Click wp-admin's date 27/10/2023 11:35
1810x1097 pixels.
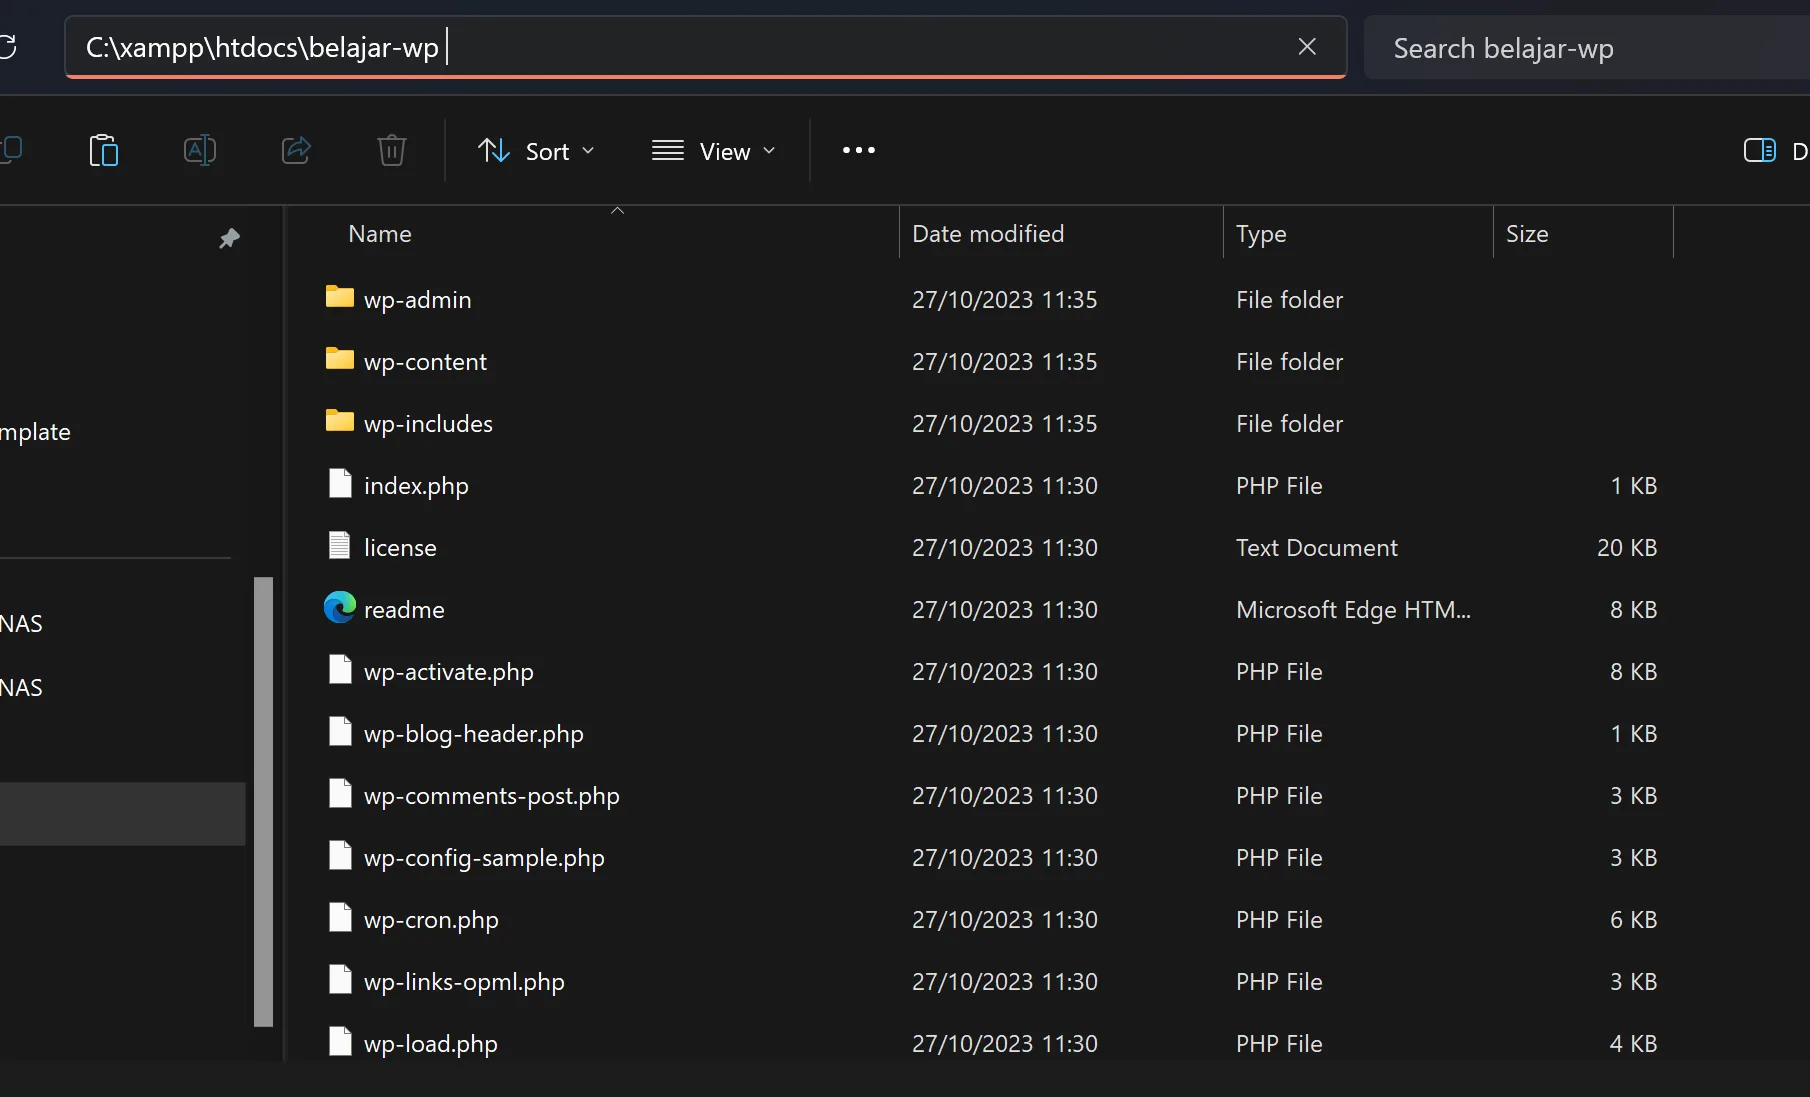coord(1004,300)
